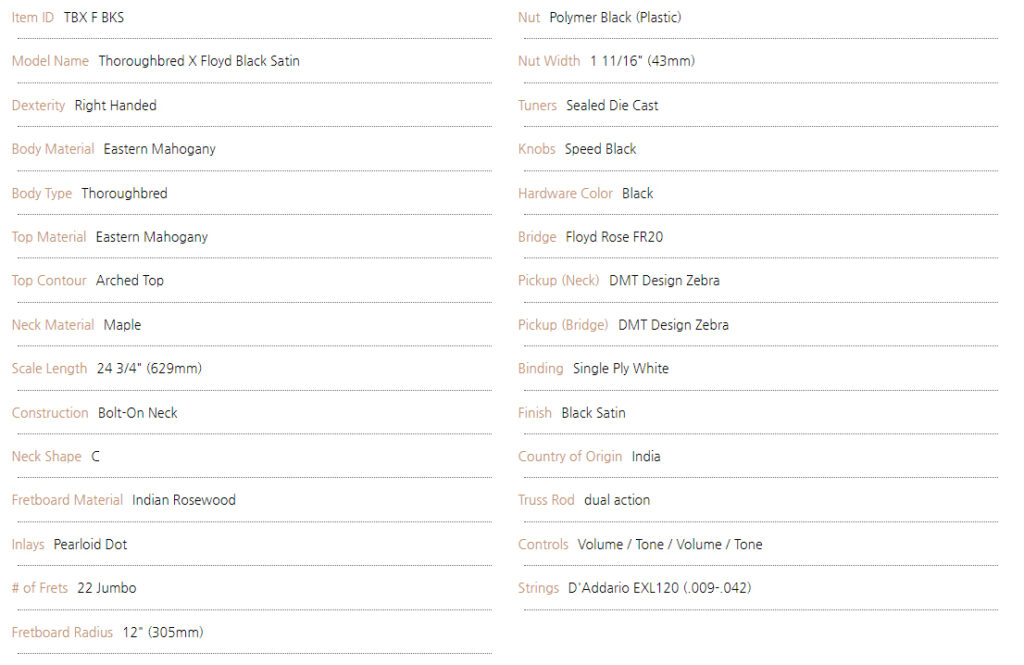The image size is (1024, 665).
Task: Select the Tuners Sealed Die Cast entry
Action: (x=612, y=106)
